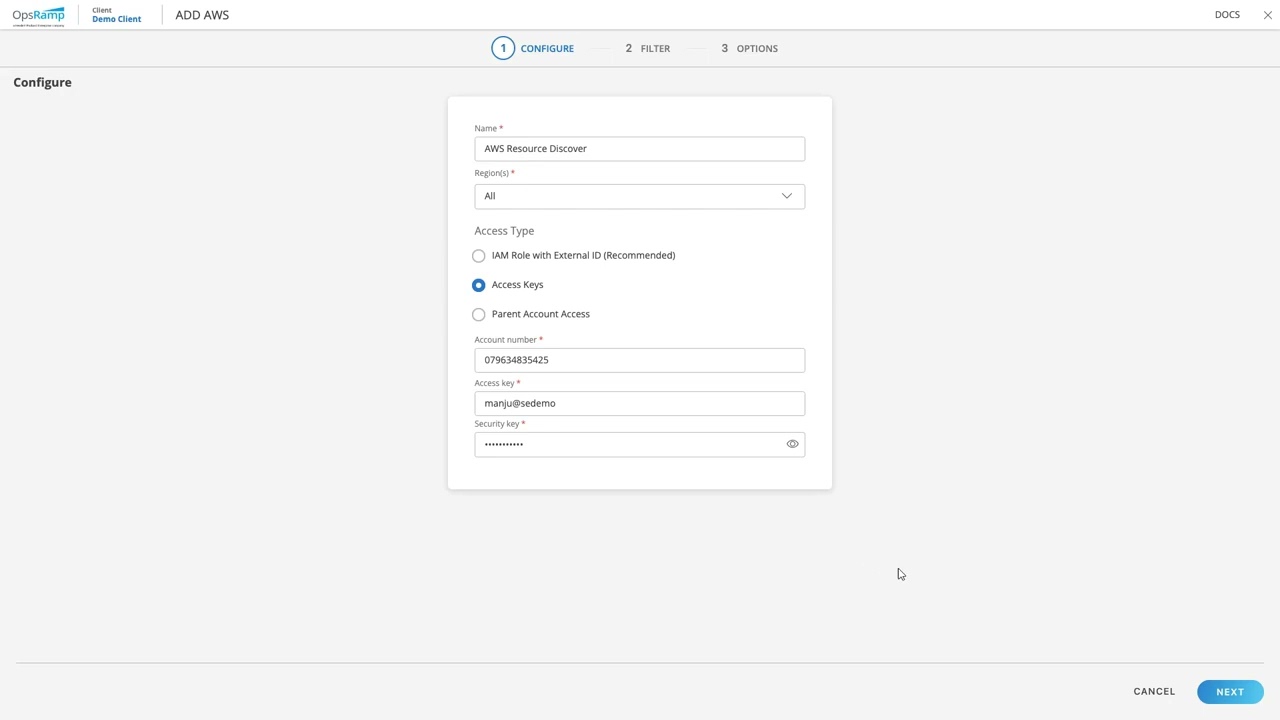Close the Add AWS dialog
The height and width of the screenshot is (720, 1280).
point(1267,15)
